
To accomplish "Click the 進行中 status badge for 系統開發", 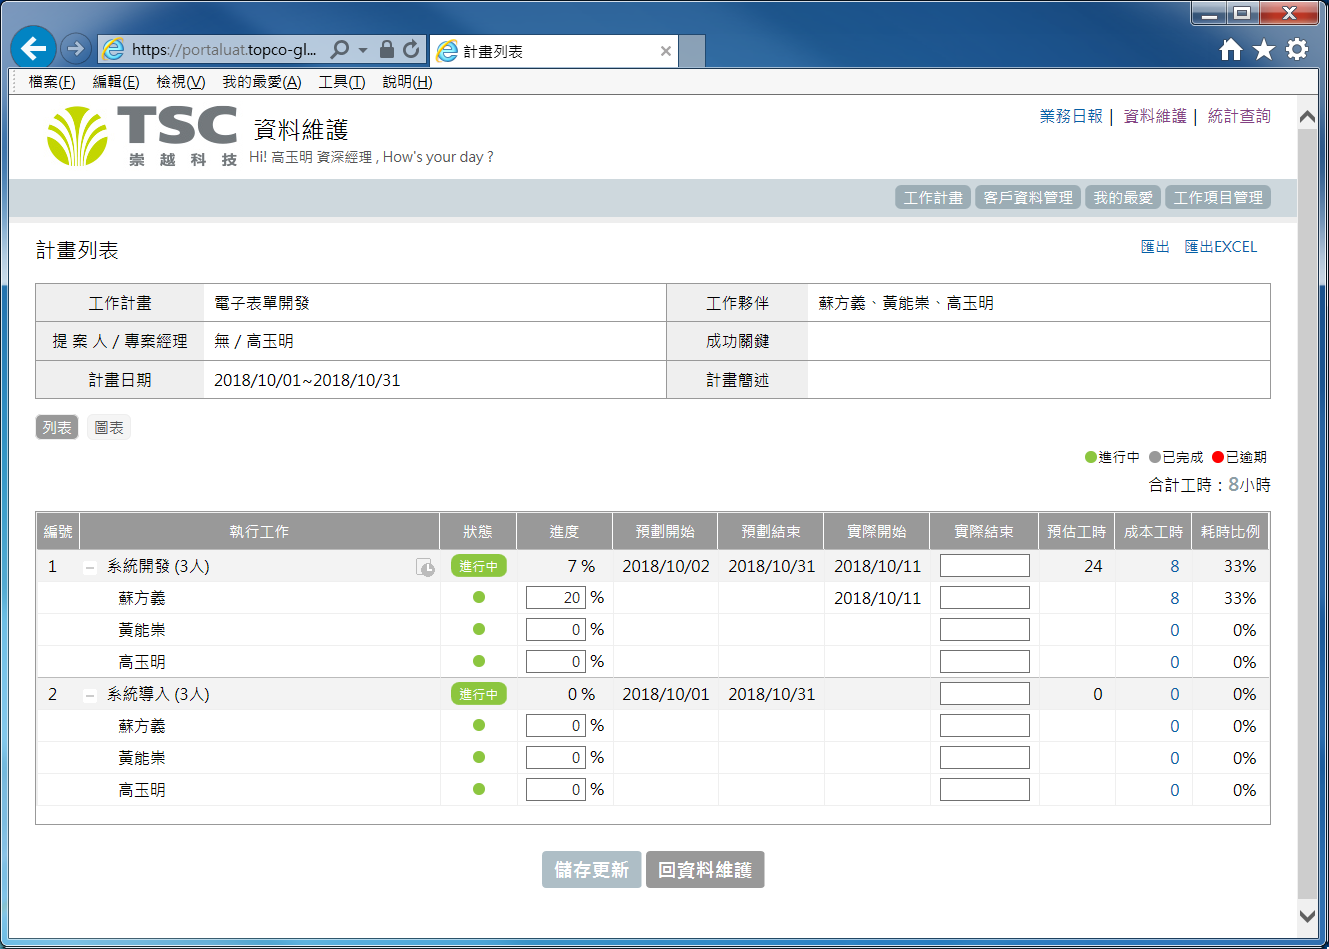I will (478, 566).
